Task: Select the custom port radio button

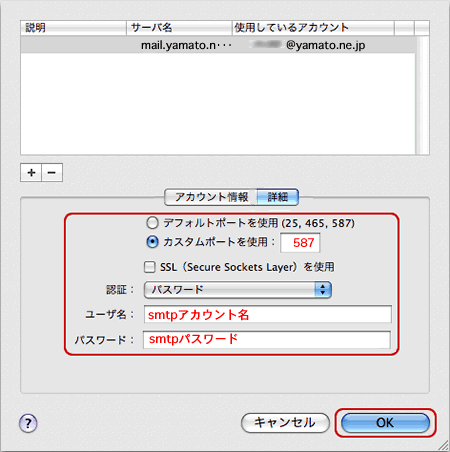Action: (x=152, y=242)
